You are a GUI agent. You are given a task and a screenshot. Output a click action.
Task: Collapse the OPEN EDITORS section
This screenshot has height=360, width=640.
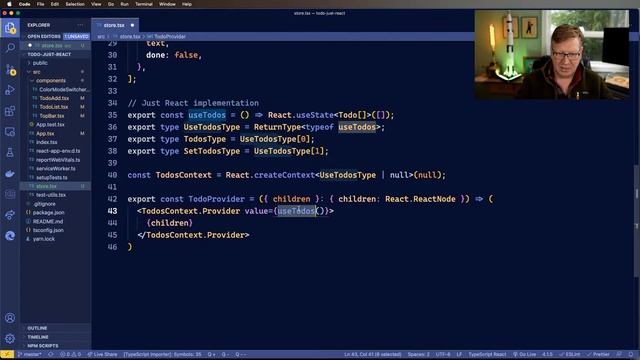tap(44, 36)
